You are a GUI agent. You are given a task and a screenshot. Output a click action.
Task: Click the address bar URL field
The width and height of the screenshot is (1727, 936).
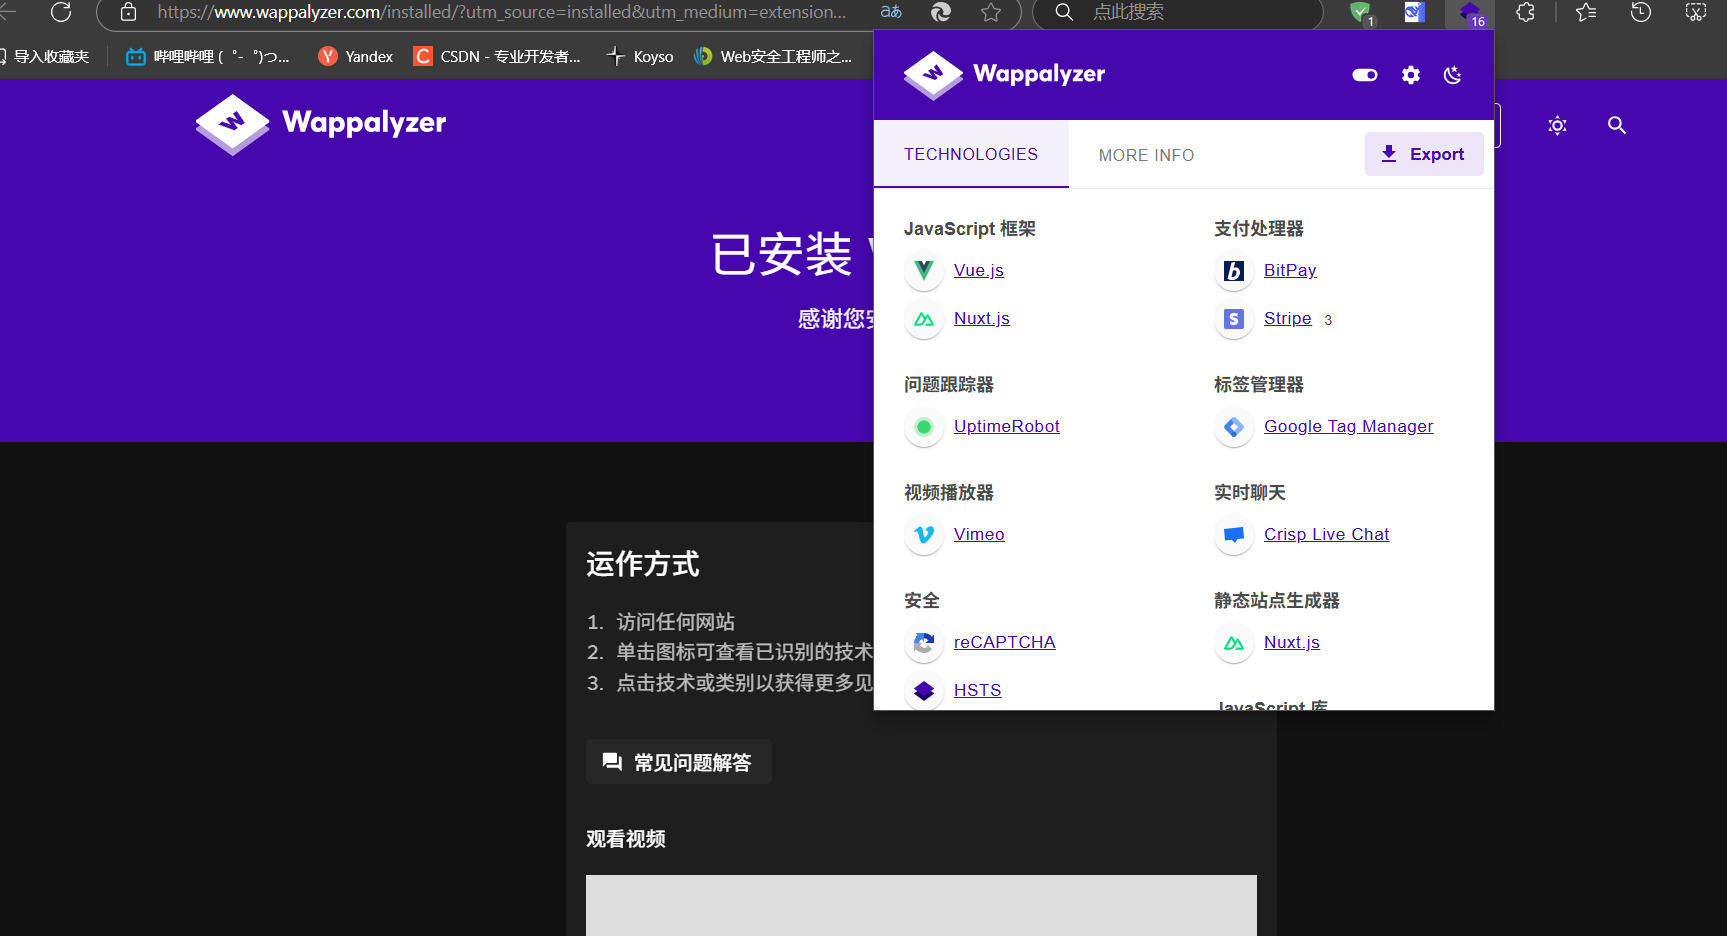coord(501,12)
